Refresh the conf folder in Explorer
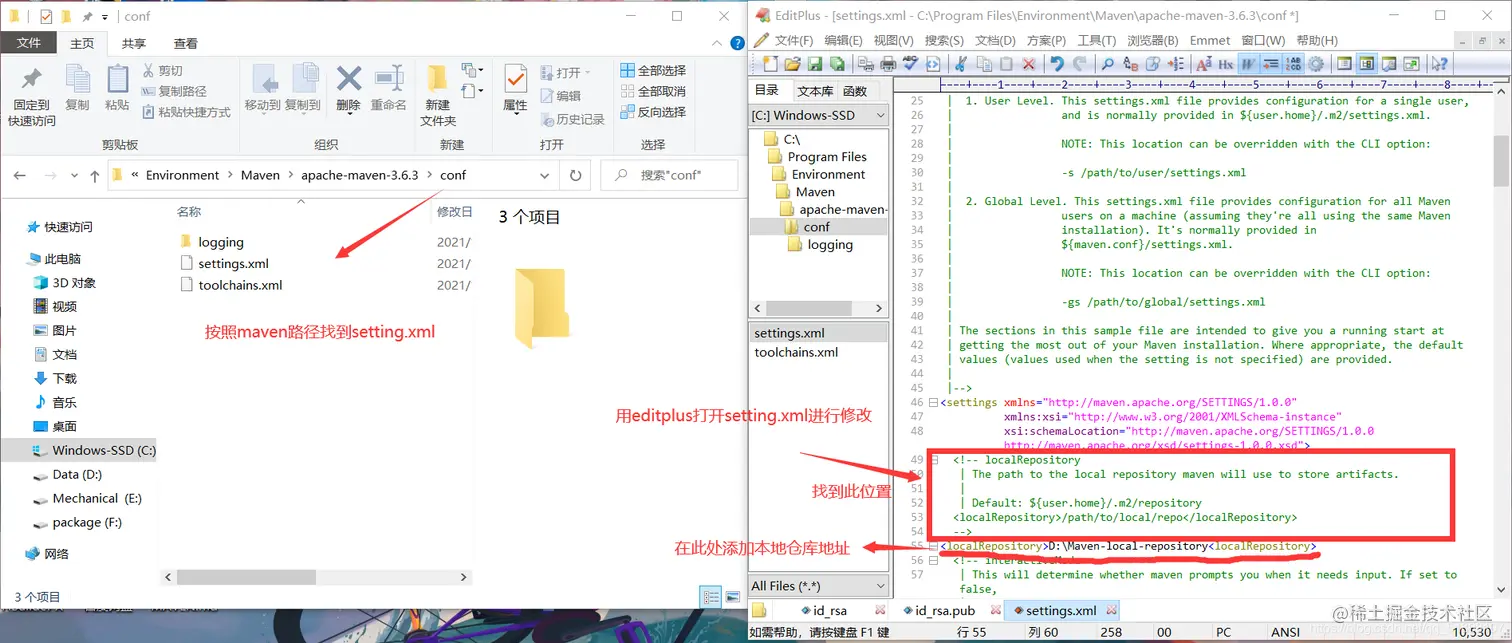The width and height of the screenshot is (1512, 643). (x=576, y=175)
